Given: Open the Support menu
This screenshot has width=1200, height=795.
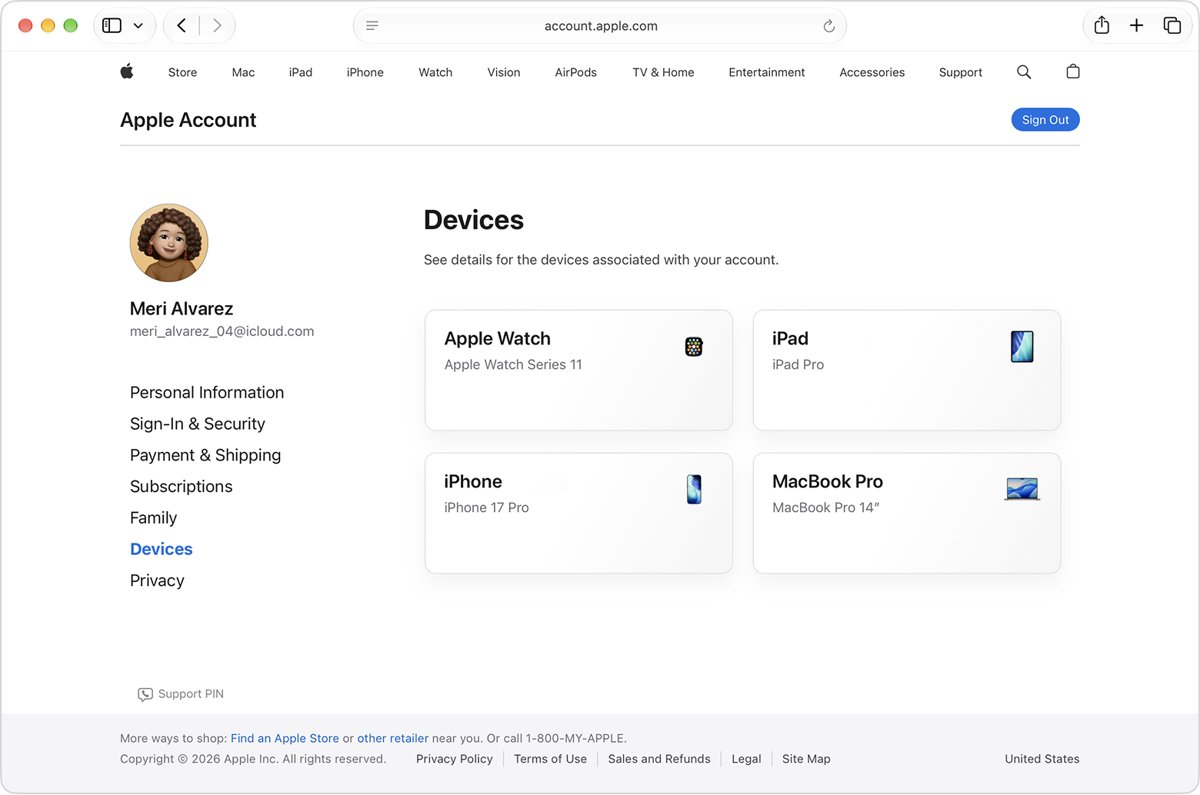Looking at the screenshot, I should [960, 72].
